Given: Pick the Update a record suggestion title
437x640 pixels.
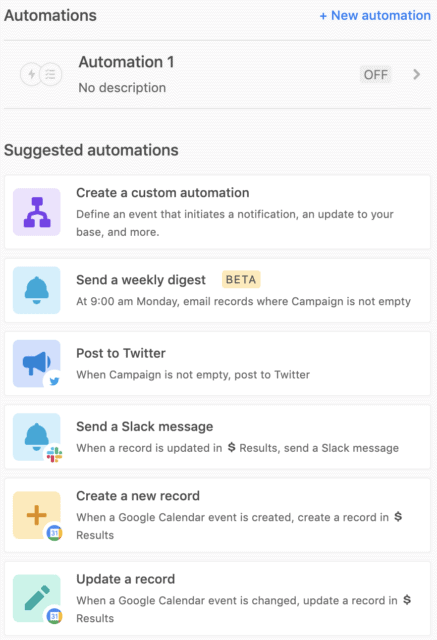Looking at the screenshot, I should coord(125,579).
